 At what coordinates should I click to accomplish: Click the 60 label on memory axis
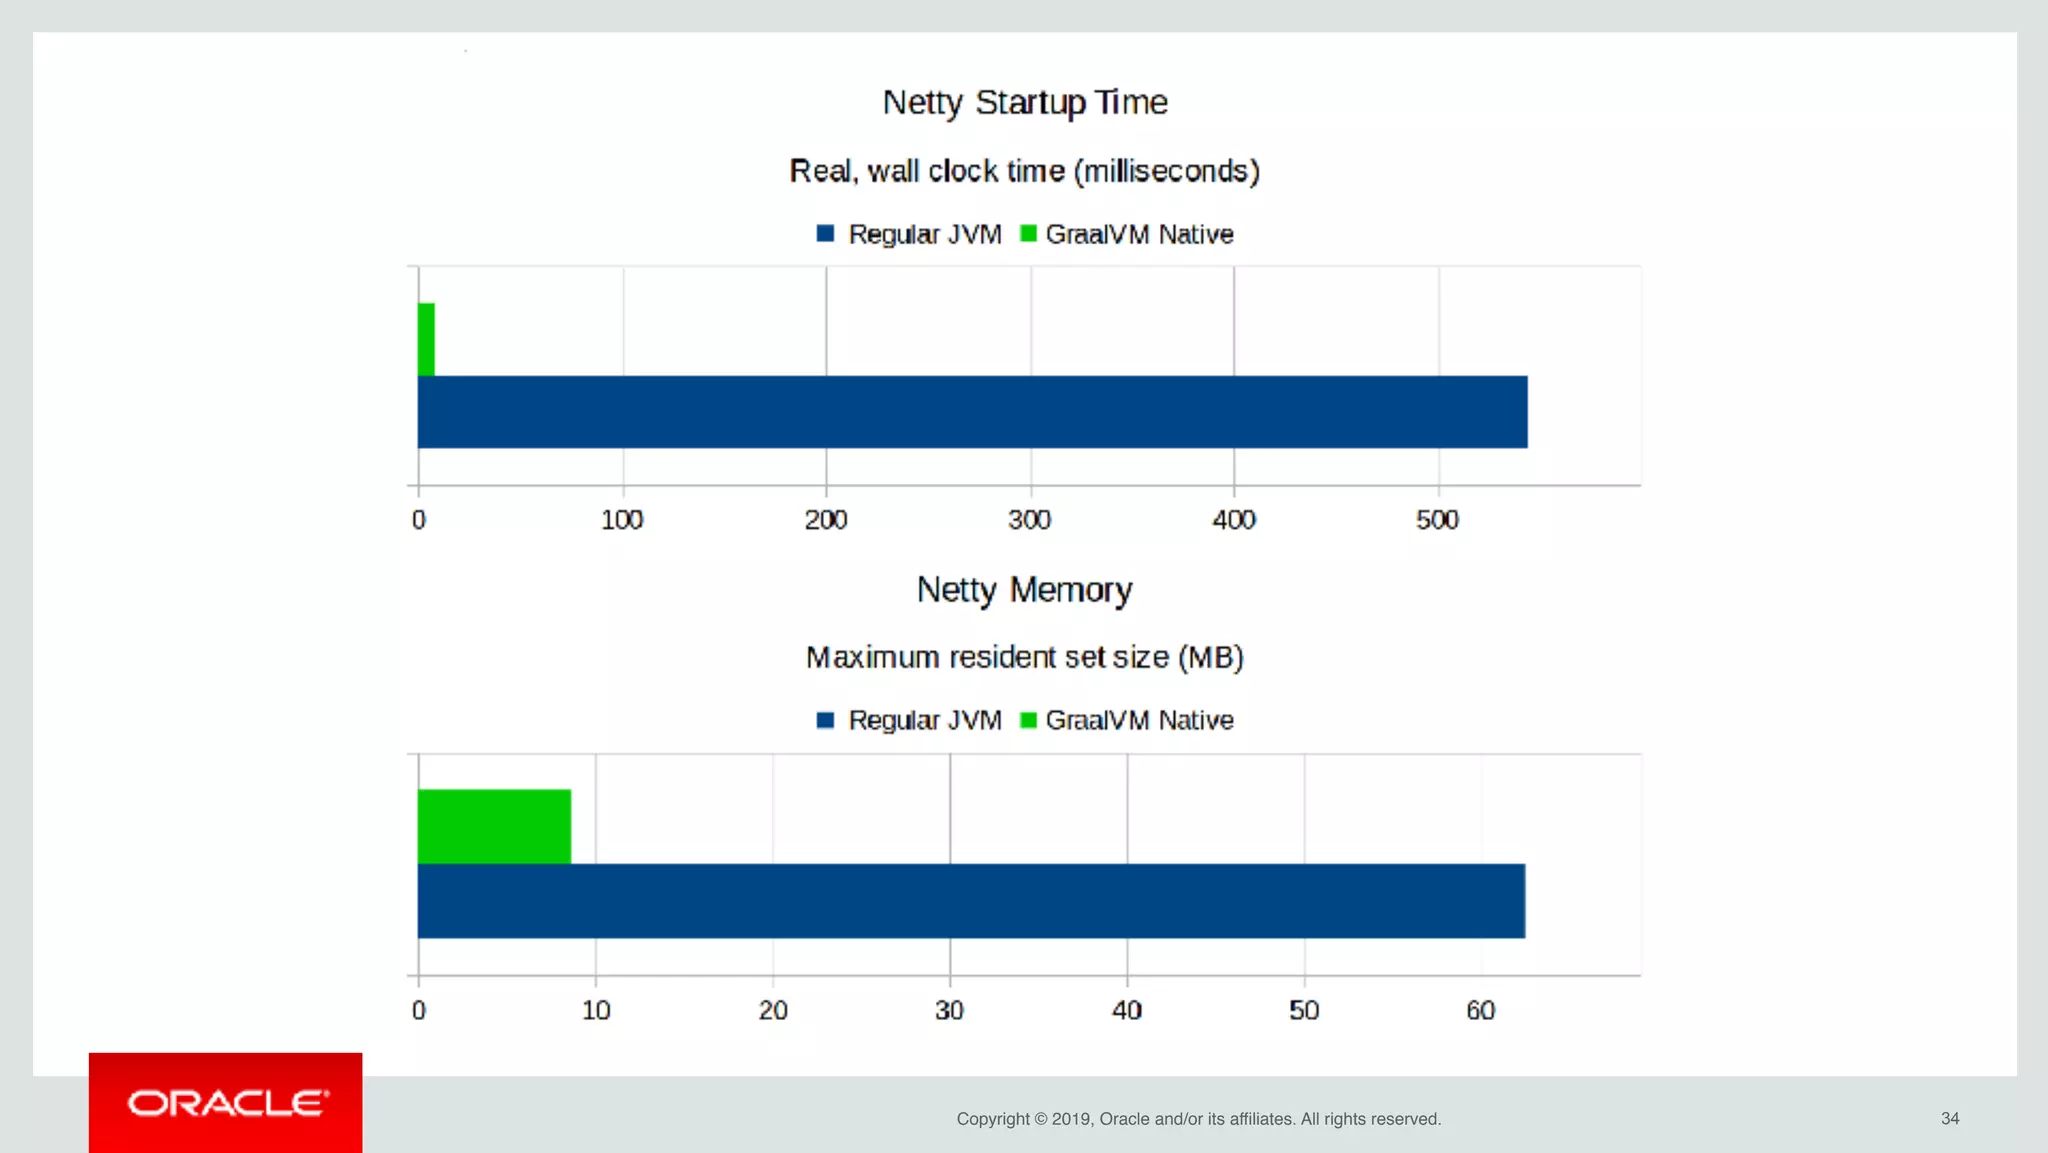click(x=1480, y=1010)
